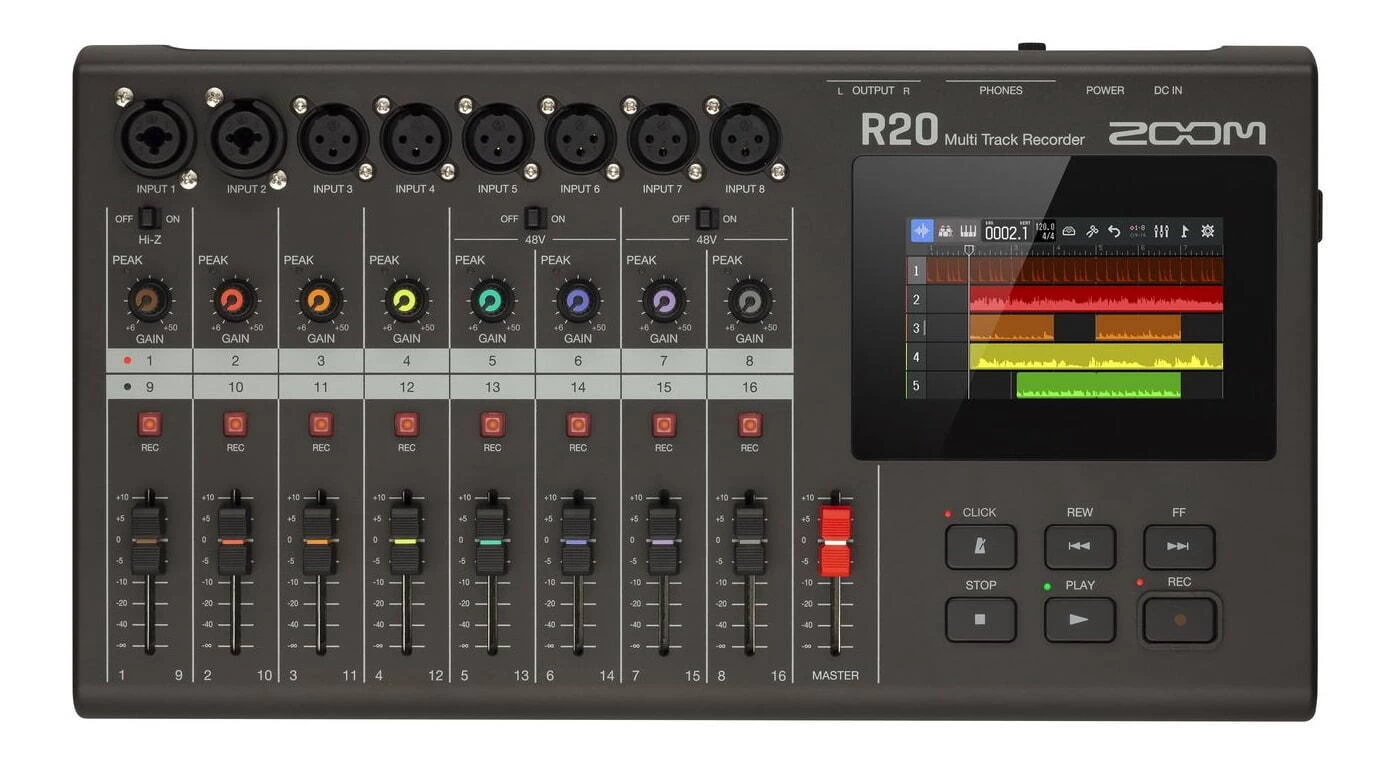1394x764 pixels.
Task: Open the looper pads view icon
Action: pyautogui.click(x=946, y=231)
